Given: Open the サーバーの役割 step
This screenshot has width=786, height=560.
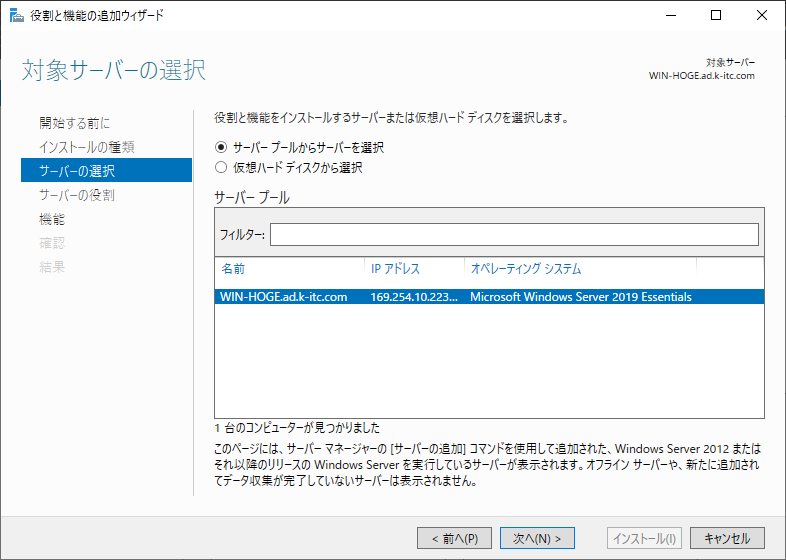Looking at the screenshot, I should 77,195.
